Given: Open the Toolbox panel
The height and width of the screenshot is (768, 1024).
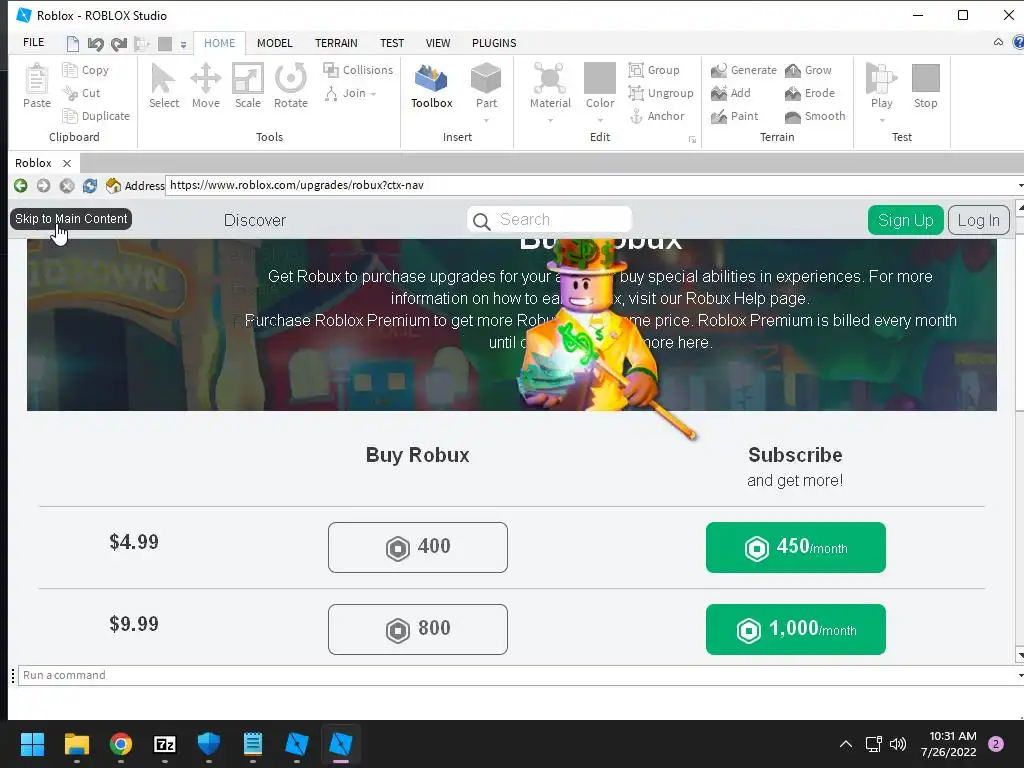Looking at the screenshot, I should [432, 86].
